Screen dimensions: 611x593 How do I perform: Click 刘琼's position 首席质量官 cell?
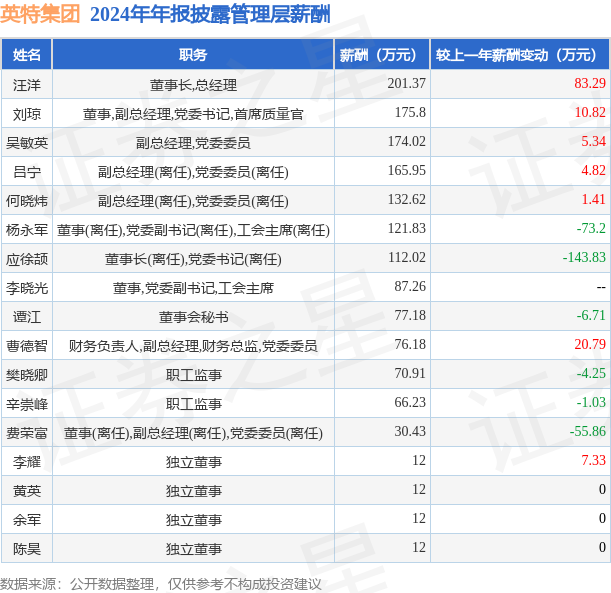(193, 114)
